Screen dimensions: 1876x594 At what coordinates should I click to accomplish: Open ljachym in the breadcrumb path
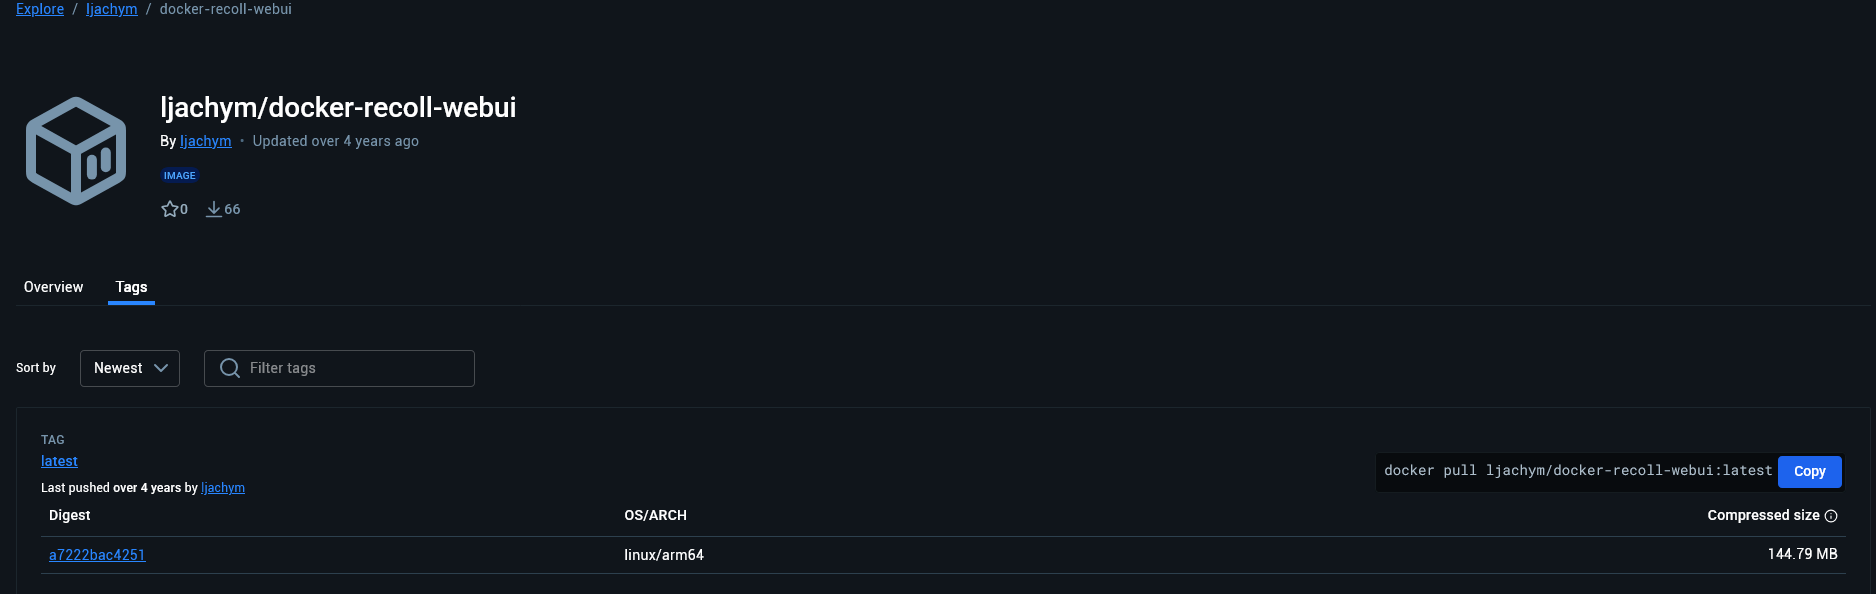pos(112,9)
